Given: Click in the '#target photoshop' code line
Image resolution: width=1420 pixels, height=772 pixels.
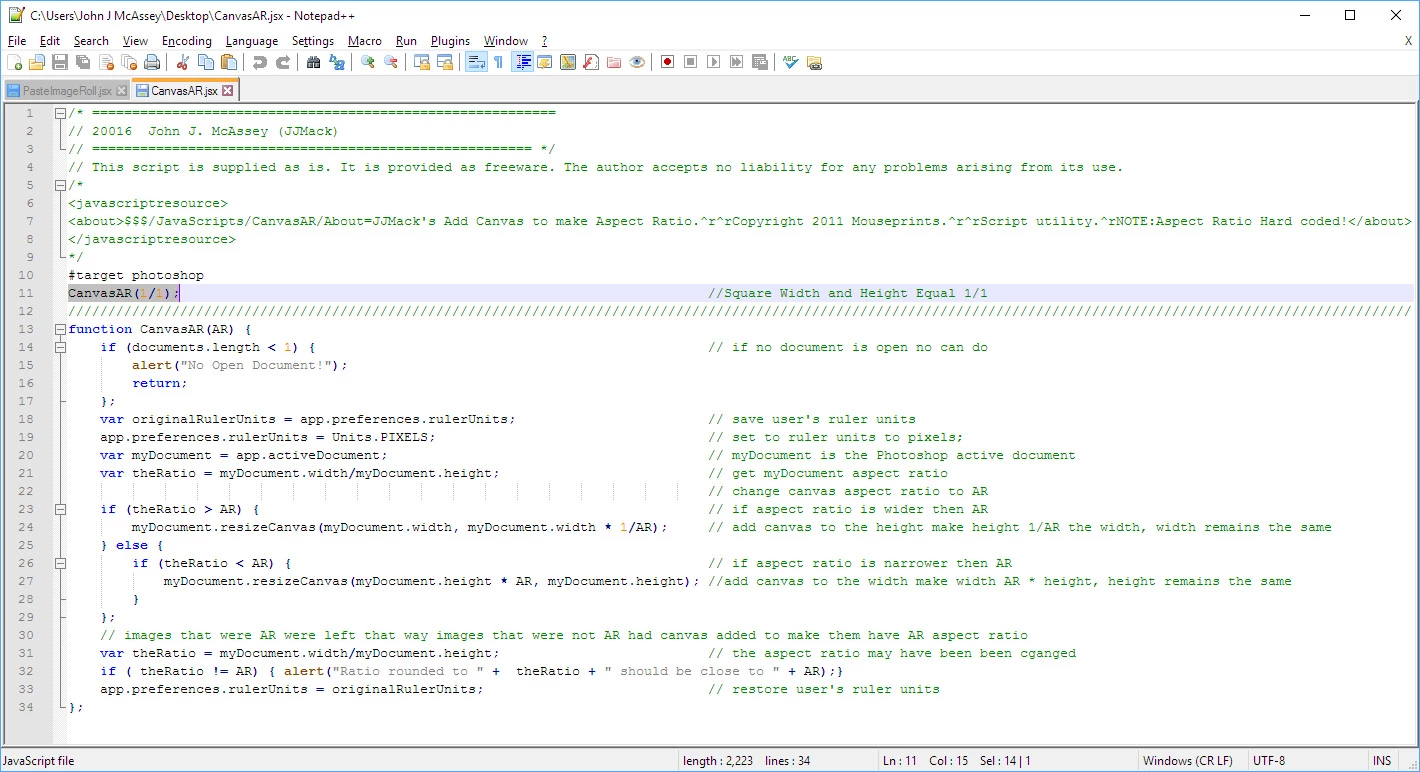Looking at the screenshot, I should pyautogui.click(x=136, y=275).
